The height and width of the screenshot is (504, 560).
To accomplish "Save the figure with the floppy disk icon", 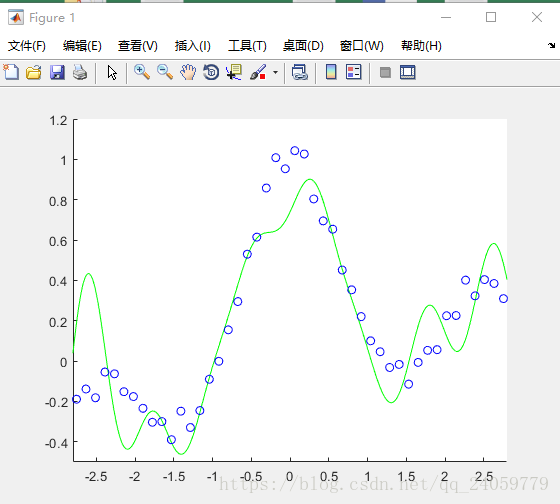I will pos(57,73).
